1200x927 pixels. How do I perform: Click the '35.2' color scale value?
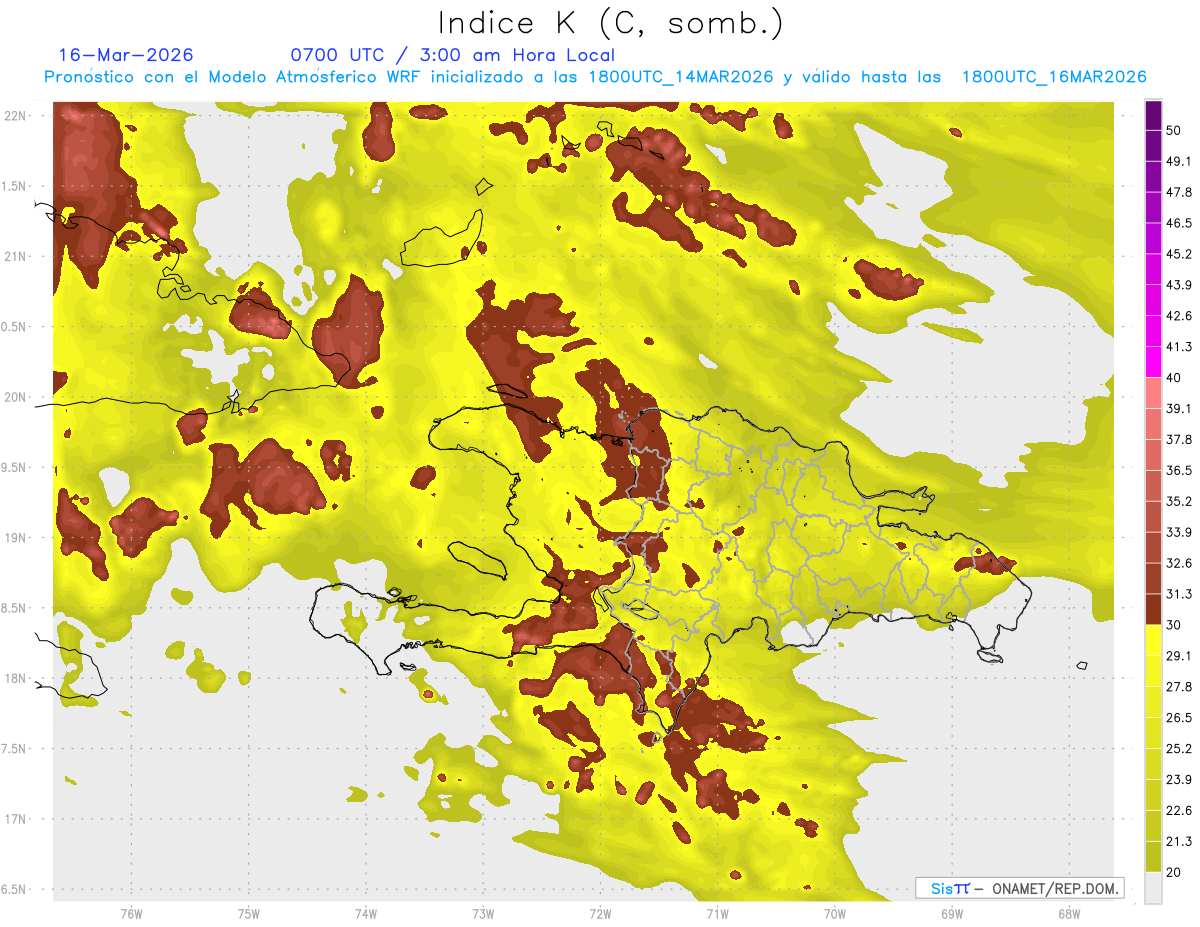pyautogui.click(x=1179, y=501)
